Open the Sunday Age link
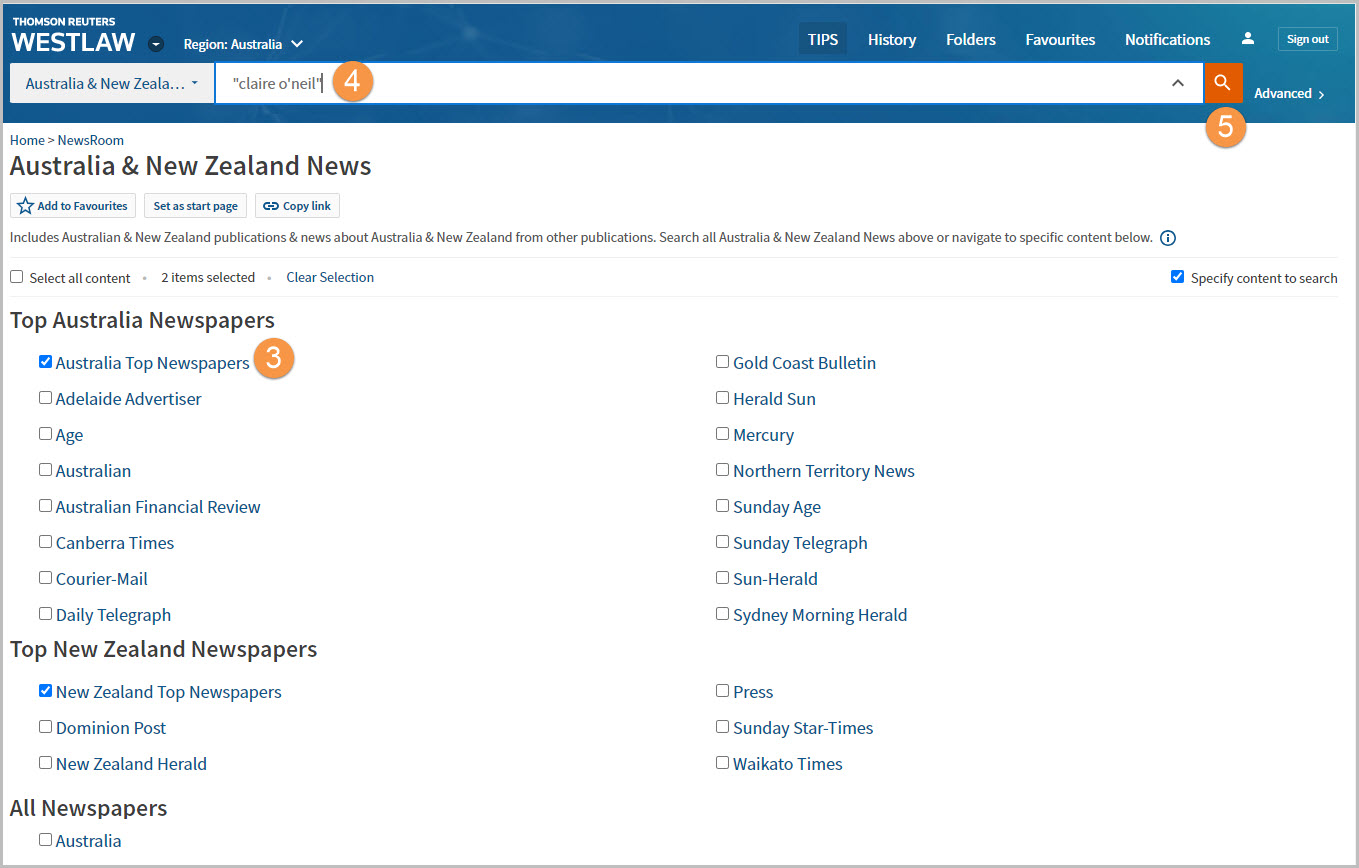The image size is (1359, 868). coord(777,507)
